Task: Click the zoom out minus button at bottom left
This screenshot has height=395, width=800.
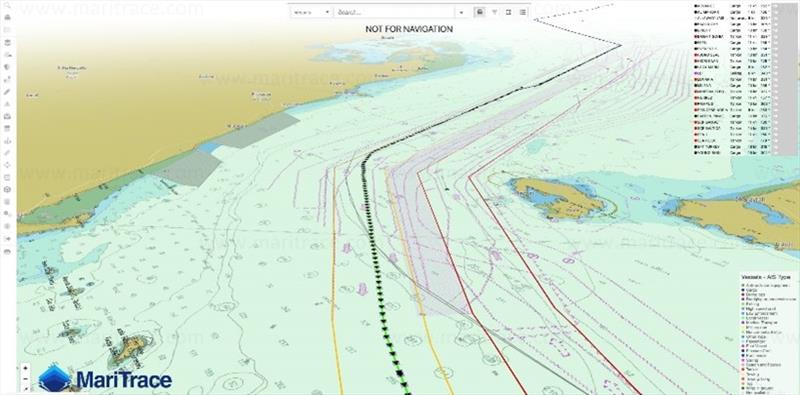Action: click(26, 379)
